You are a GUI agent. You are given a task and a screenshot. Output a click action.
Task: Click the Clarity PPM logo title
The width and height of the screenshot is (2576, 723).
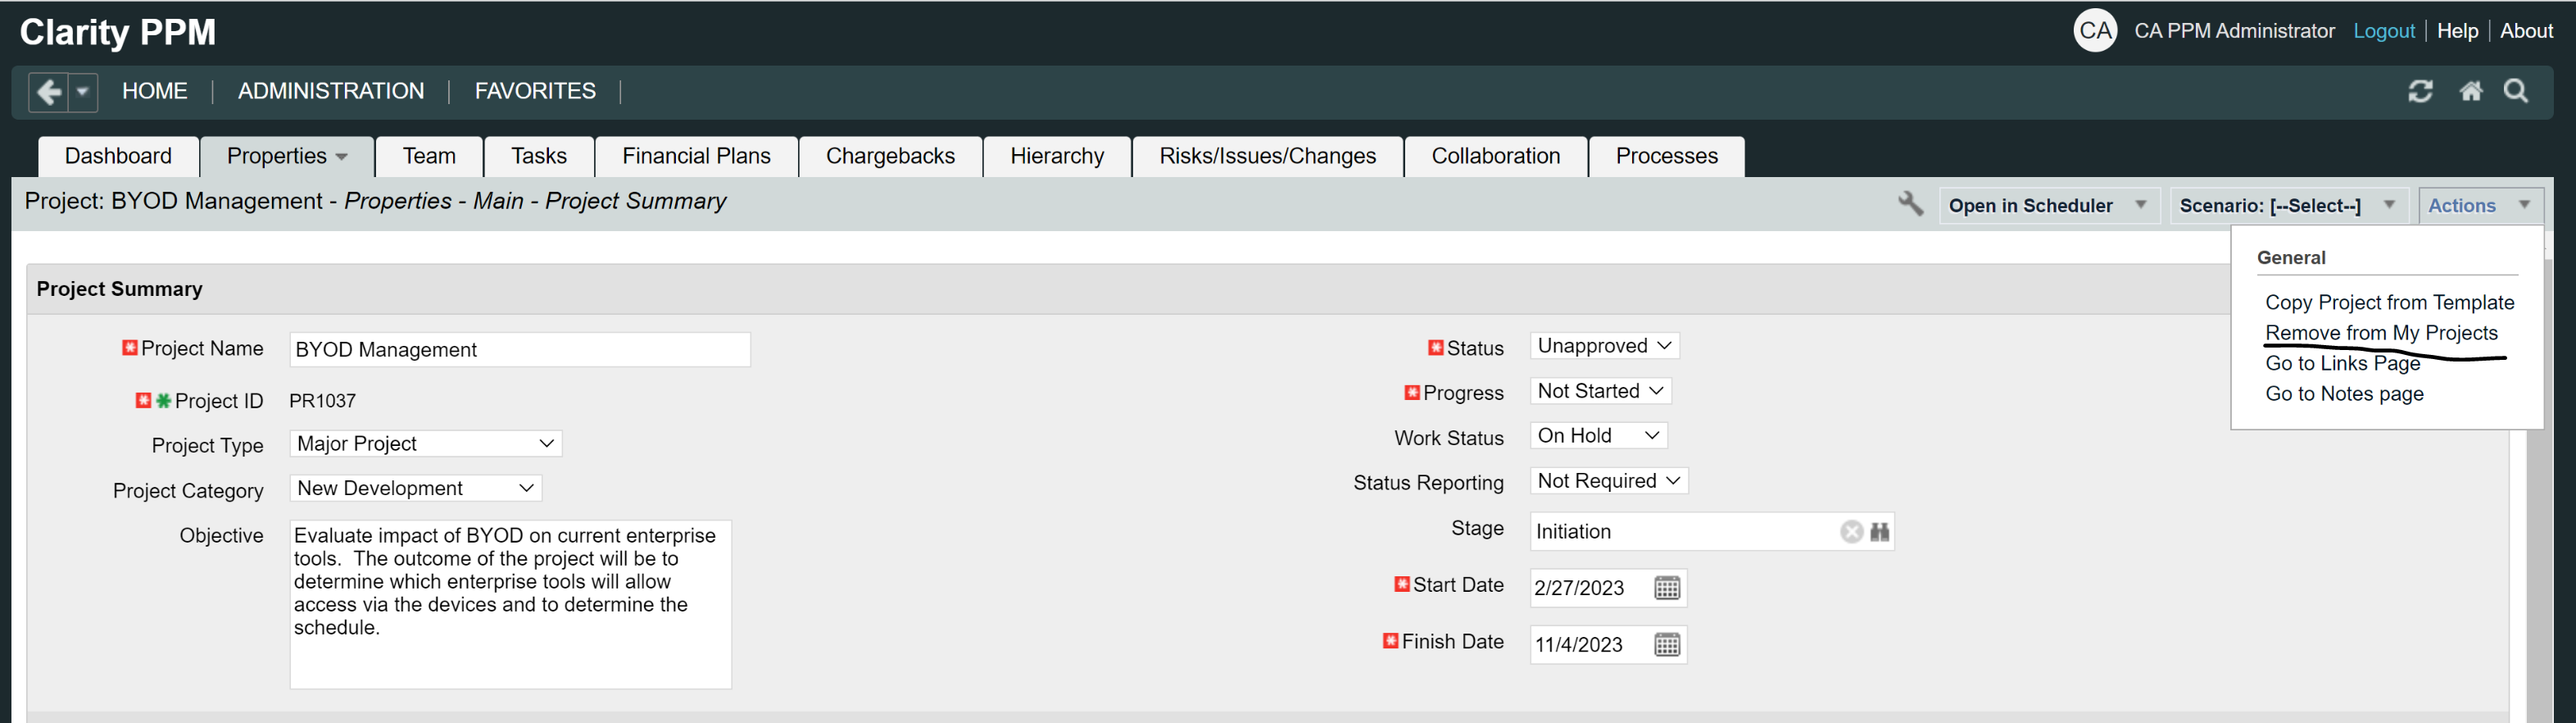pyautogui.click(x=118, y=32)
